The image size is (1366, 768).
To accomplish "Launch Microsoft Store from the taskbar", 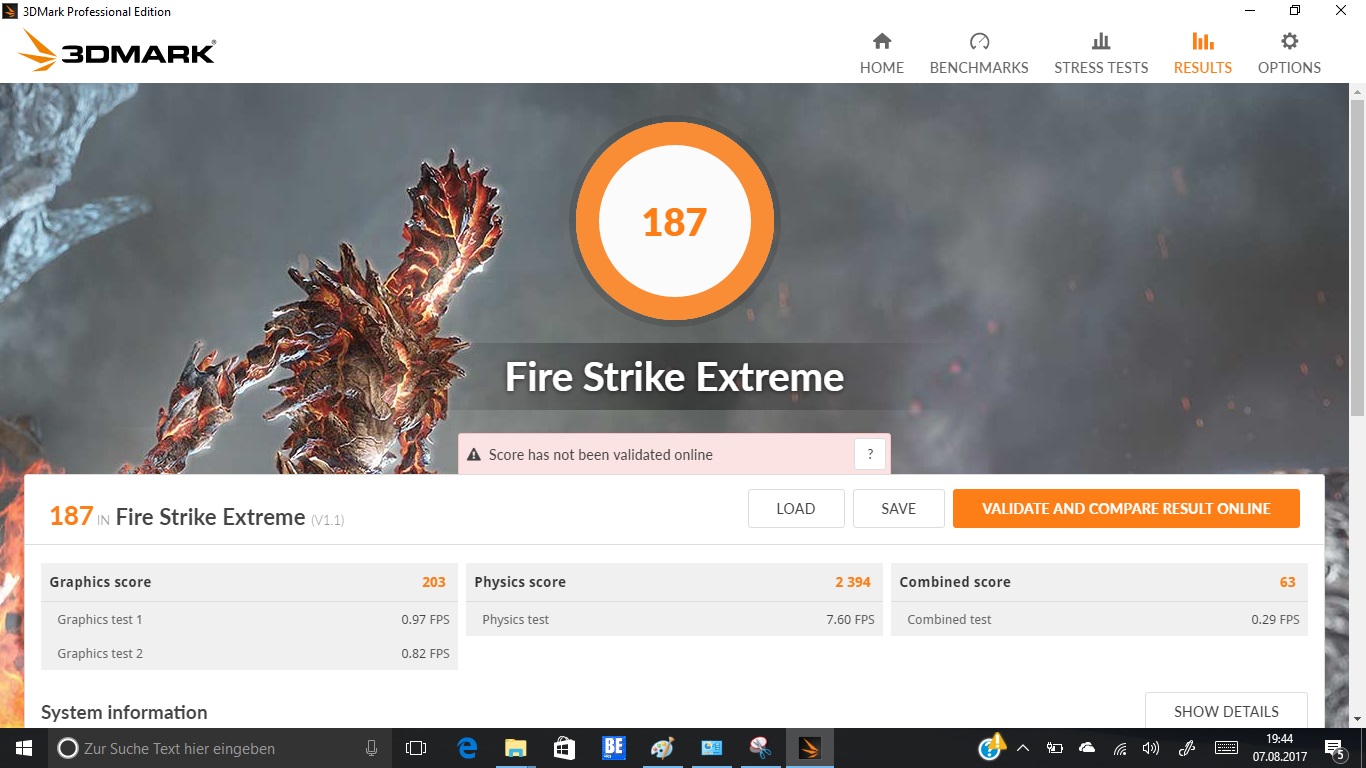I will coord(564,748).
